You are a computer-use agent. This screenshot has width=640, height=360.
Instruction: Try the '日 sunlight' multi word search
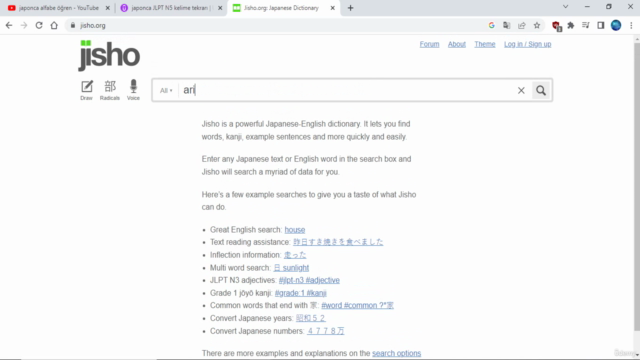(291, 268)
